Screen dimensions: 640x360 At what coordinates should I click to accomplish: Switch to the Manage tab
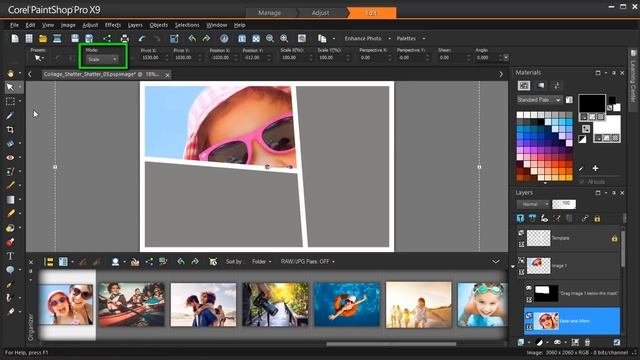click(269, 13)
